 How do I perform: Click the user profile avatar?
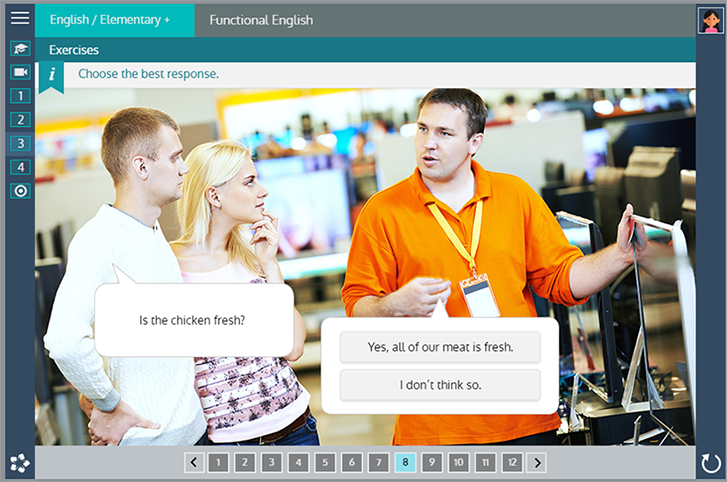click(710, 19)
